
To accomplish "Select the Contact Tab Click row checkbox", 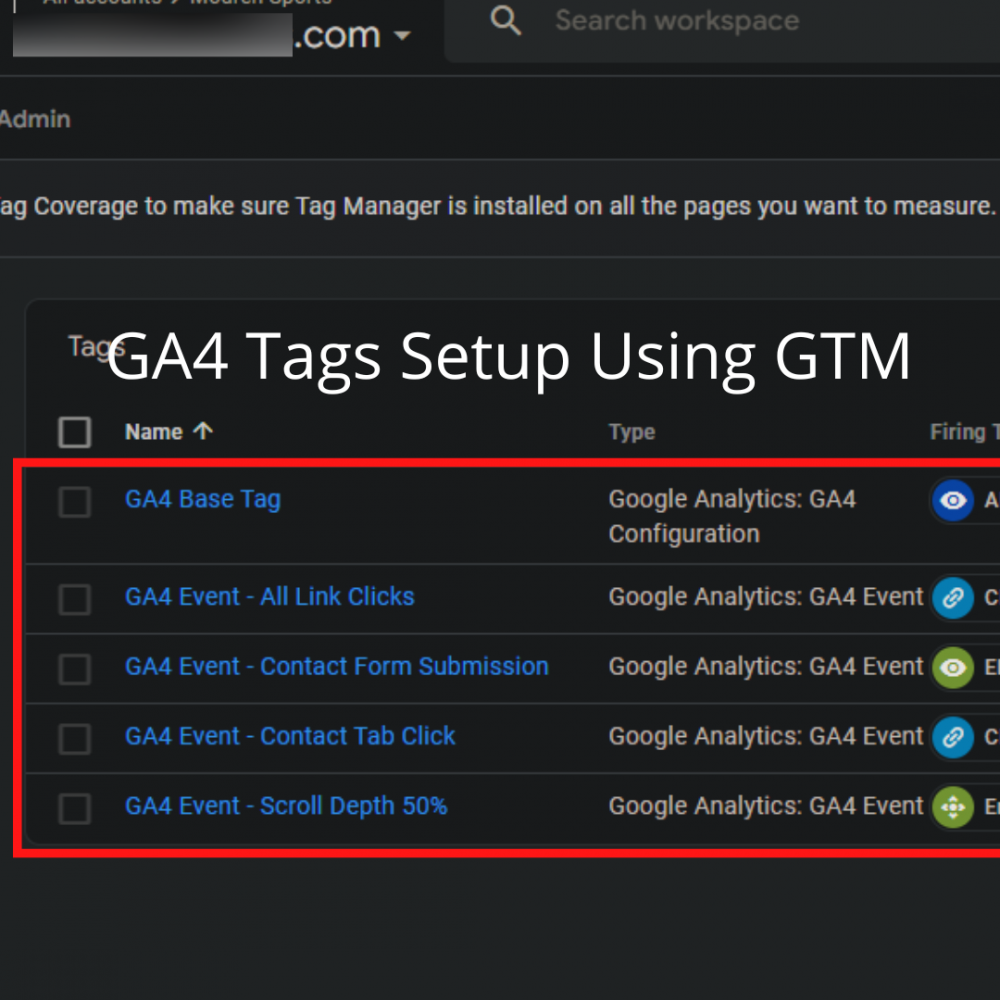I will (75, 739).
